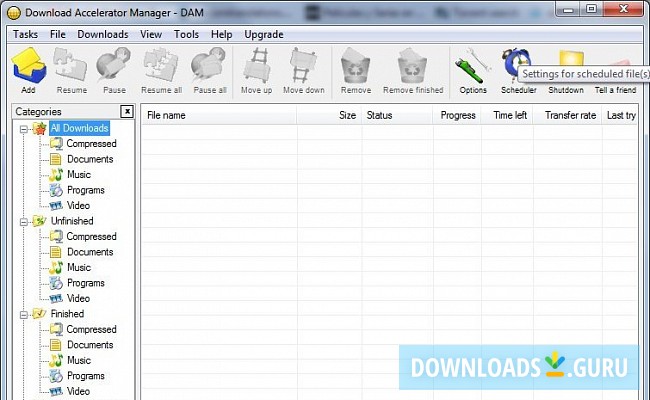
Task: Click the DAM app icon in title bar
Action: tap(14, 13)
